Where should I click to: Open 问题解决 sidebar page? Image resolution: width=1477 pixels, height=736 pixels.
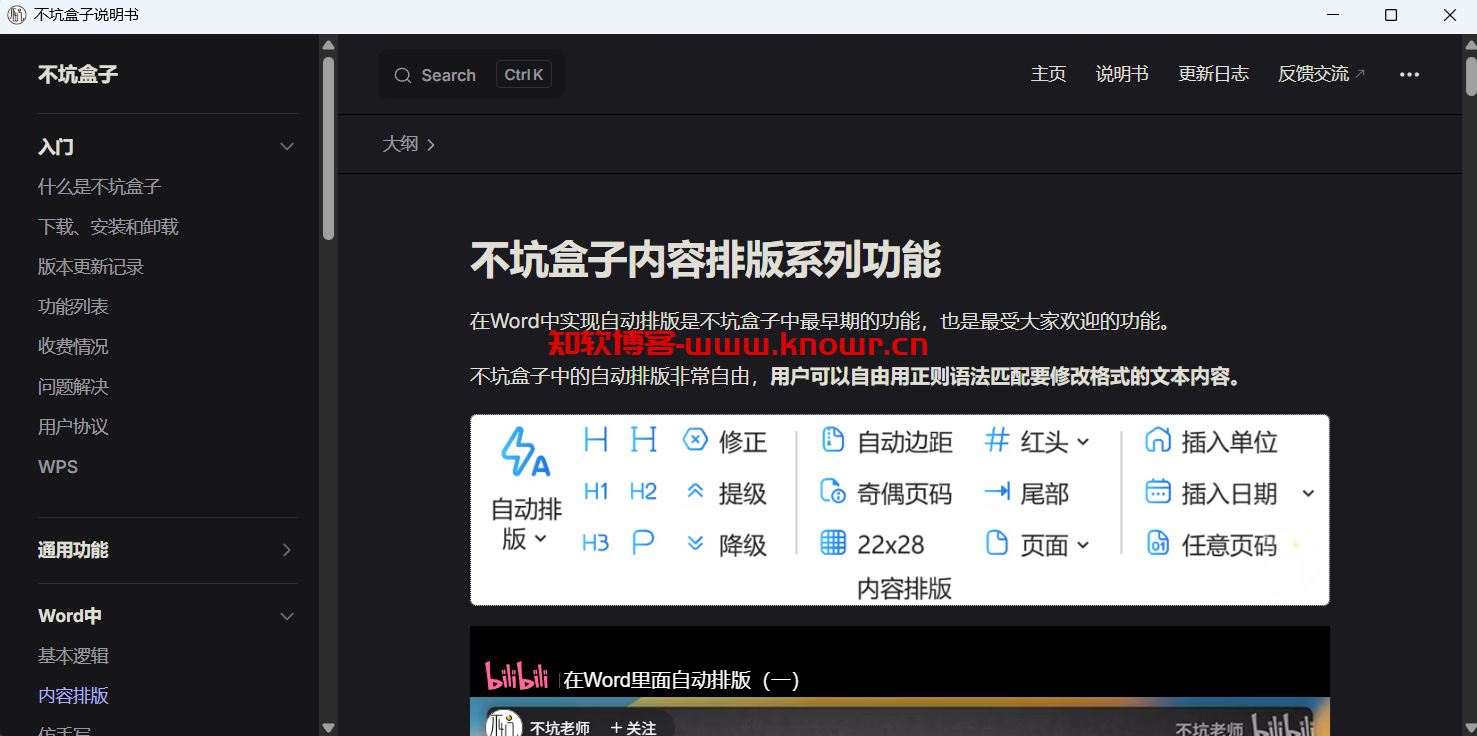pos(73,387)
